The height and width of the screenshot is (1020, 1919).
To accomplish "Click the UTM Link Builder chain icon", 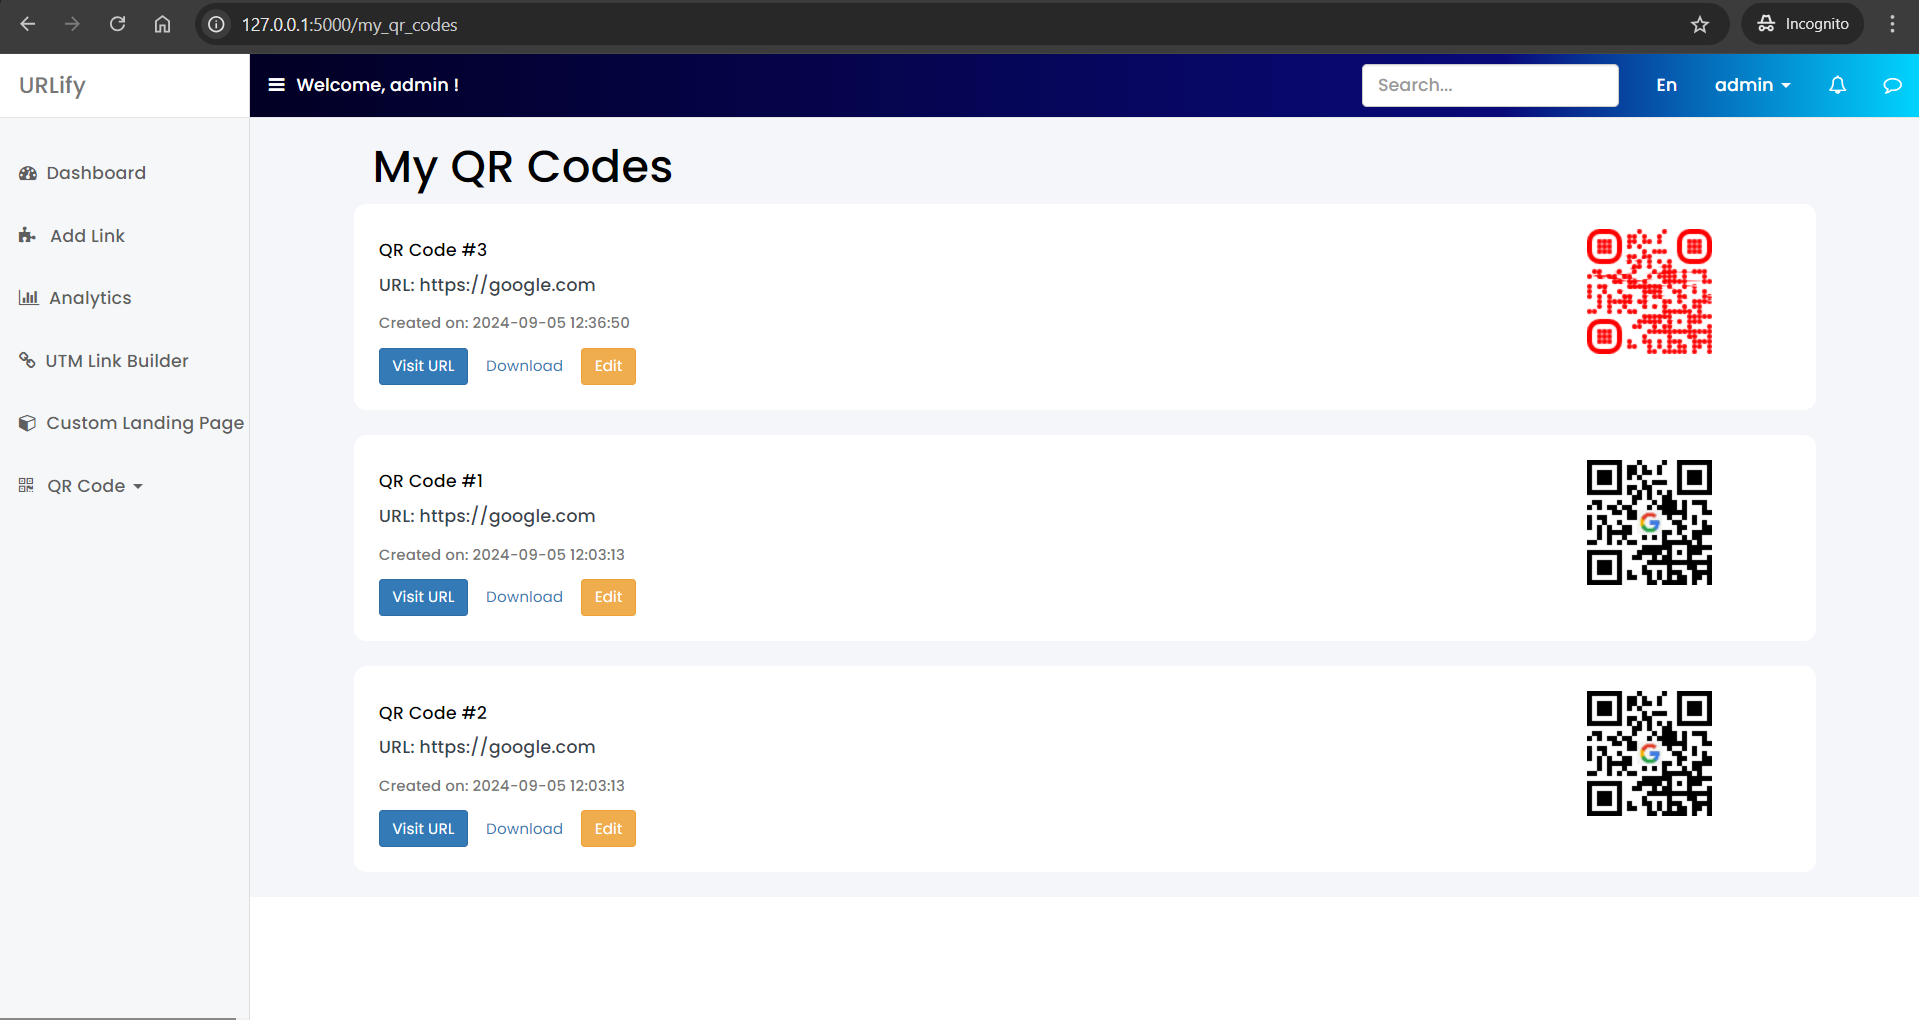I will coord(27,360).
